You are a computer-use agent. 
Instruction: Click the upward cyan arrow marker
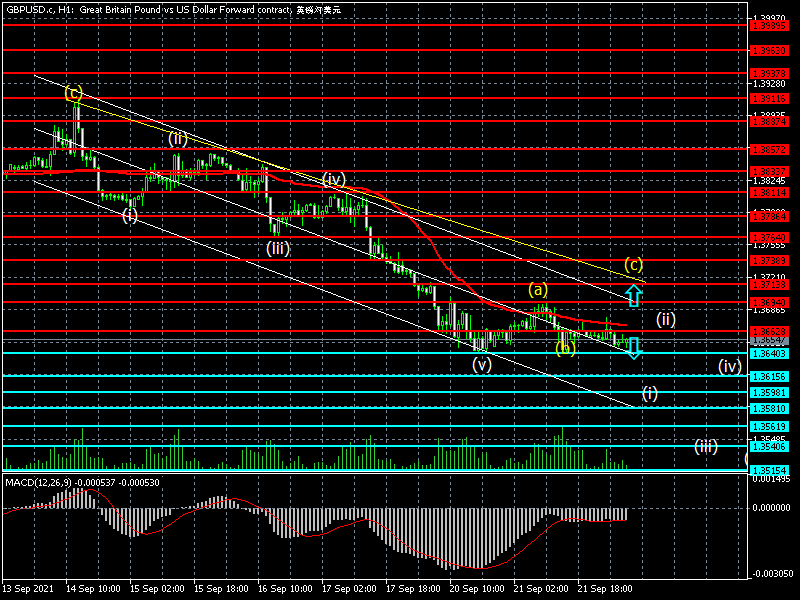[x=632, y=294]
